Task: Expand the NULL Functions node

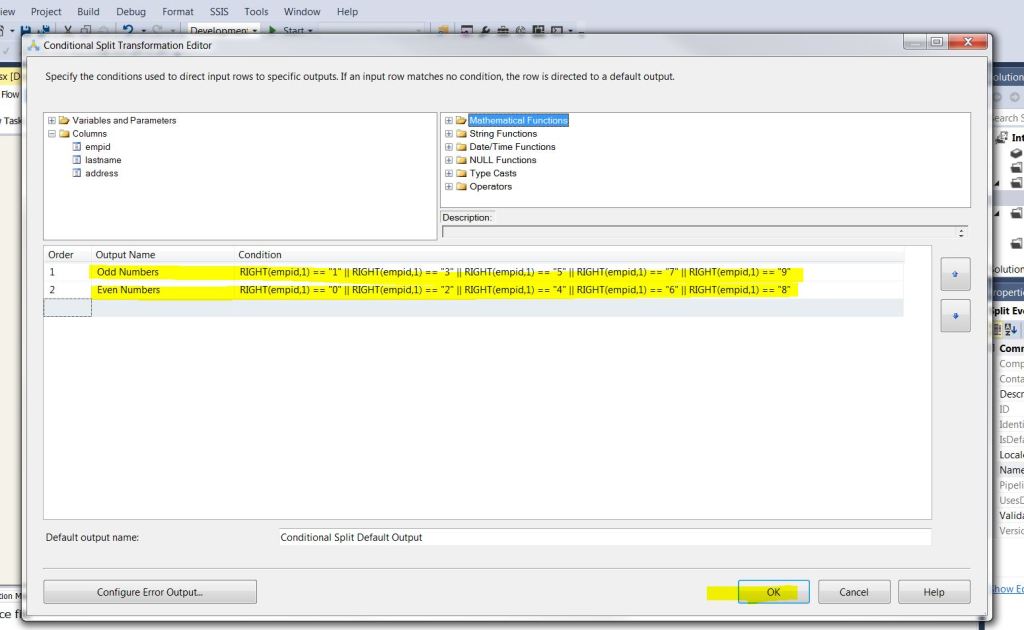Action: [449, 160]
